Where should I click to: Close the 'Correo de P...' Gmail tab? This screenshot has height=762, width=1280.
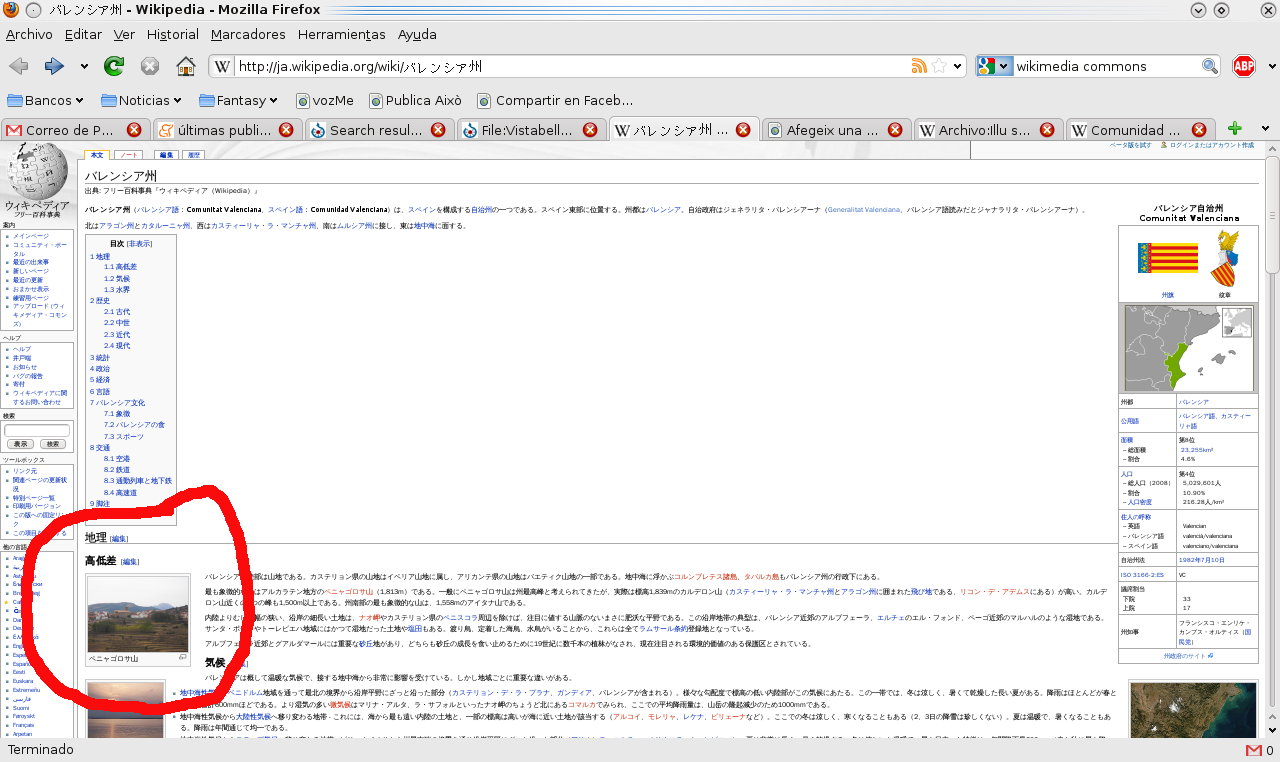[134, 130]
